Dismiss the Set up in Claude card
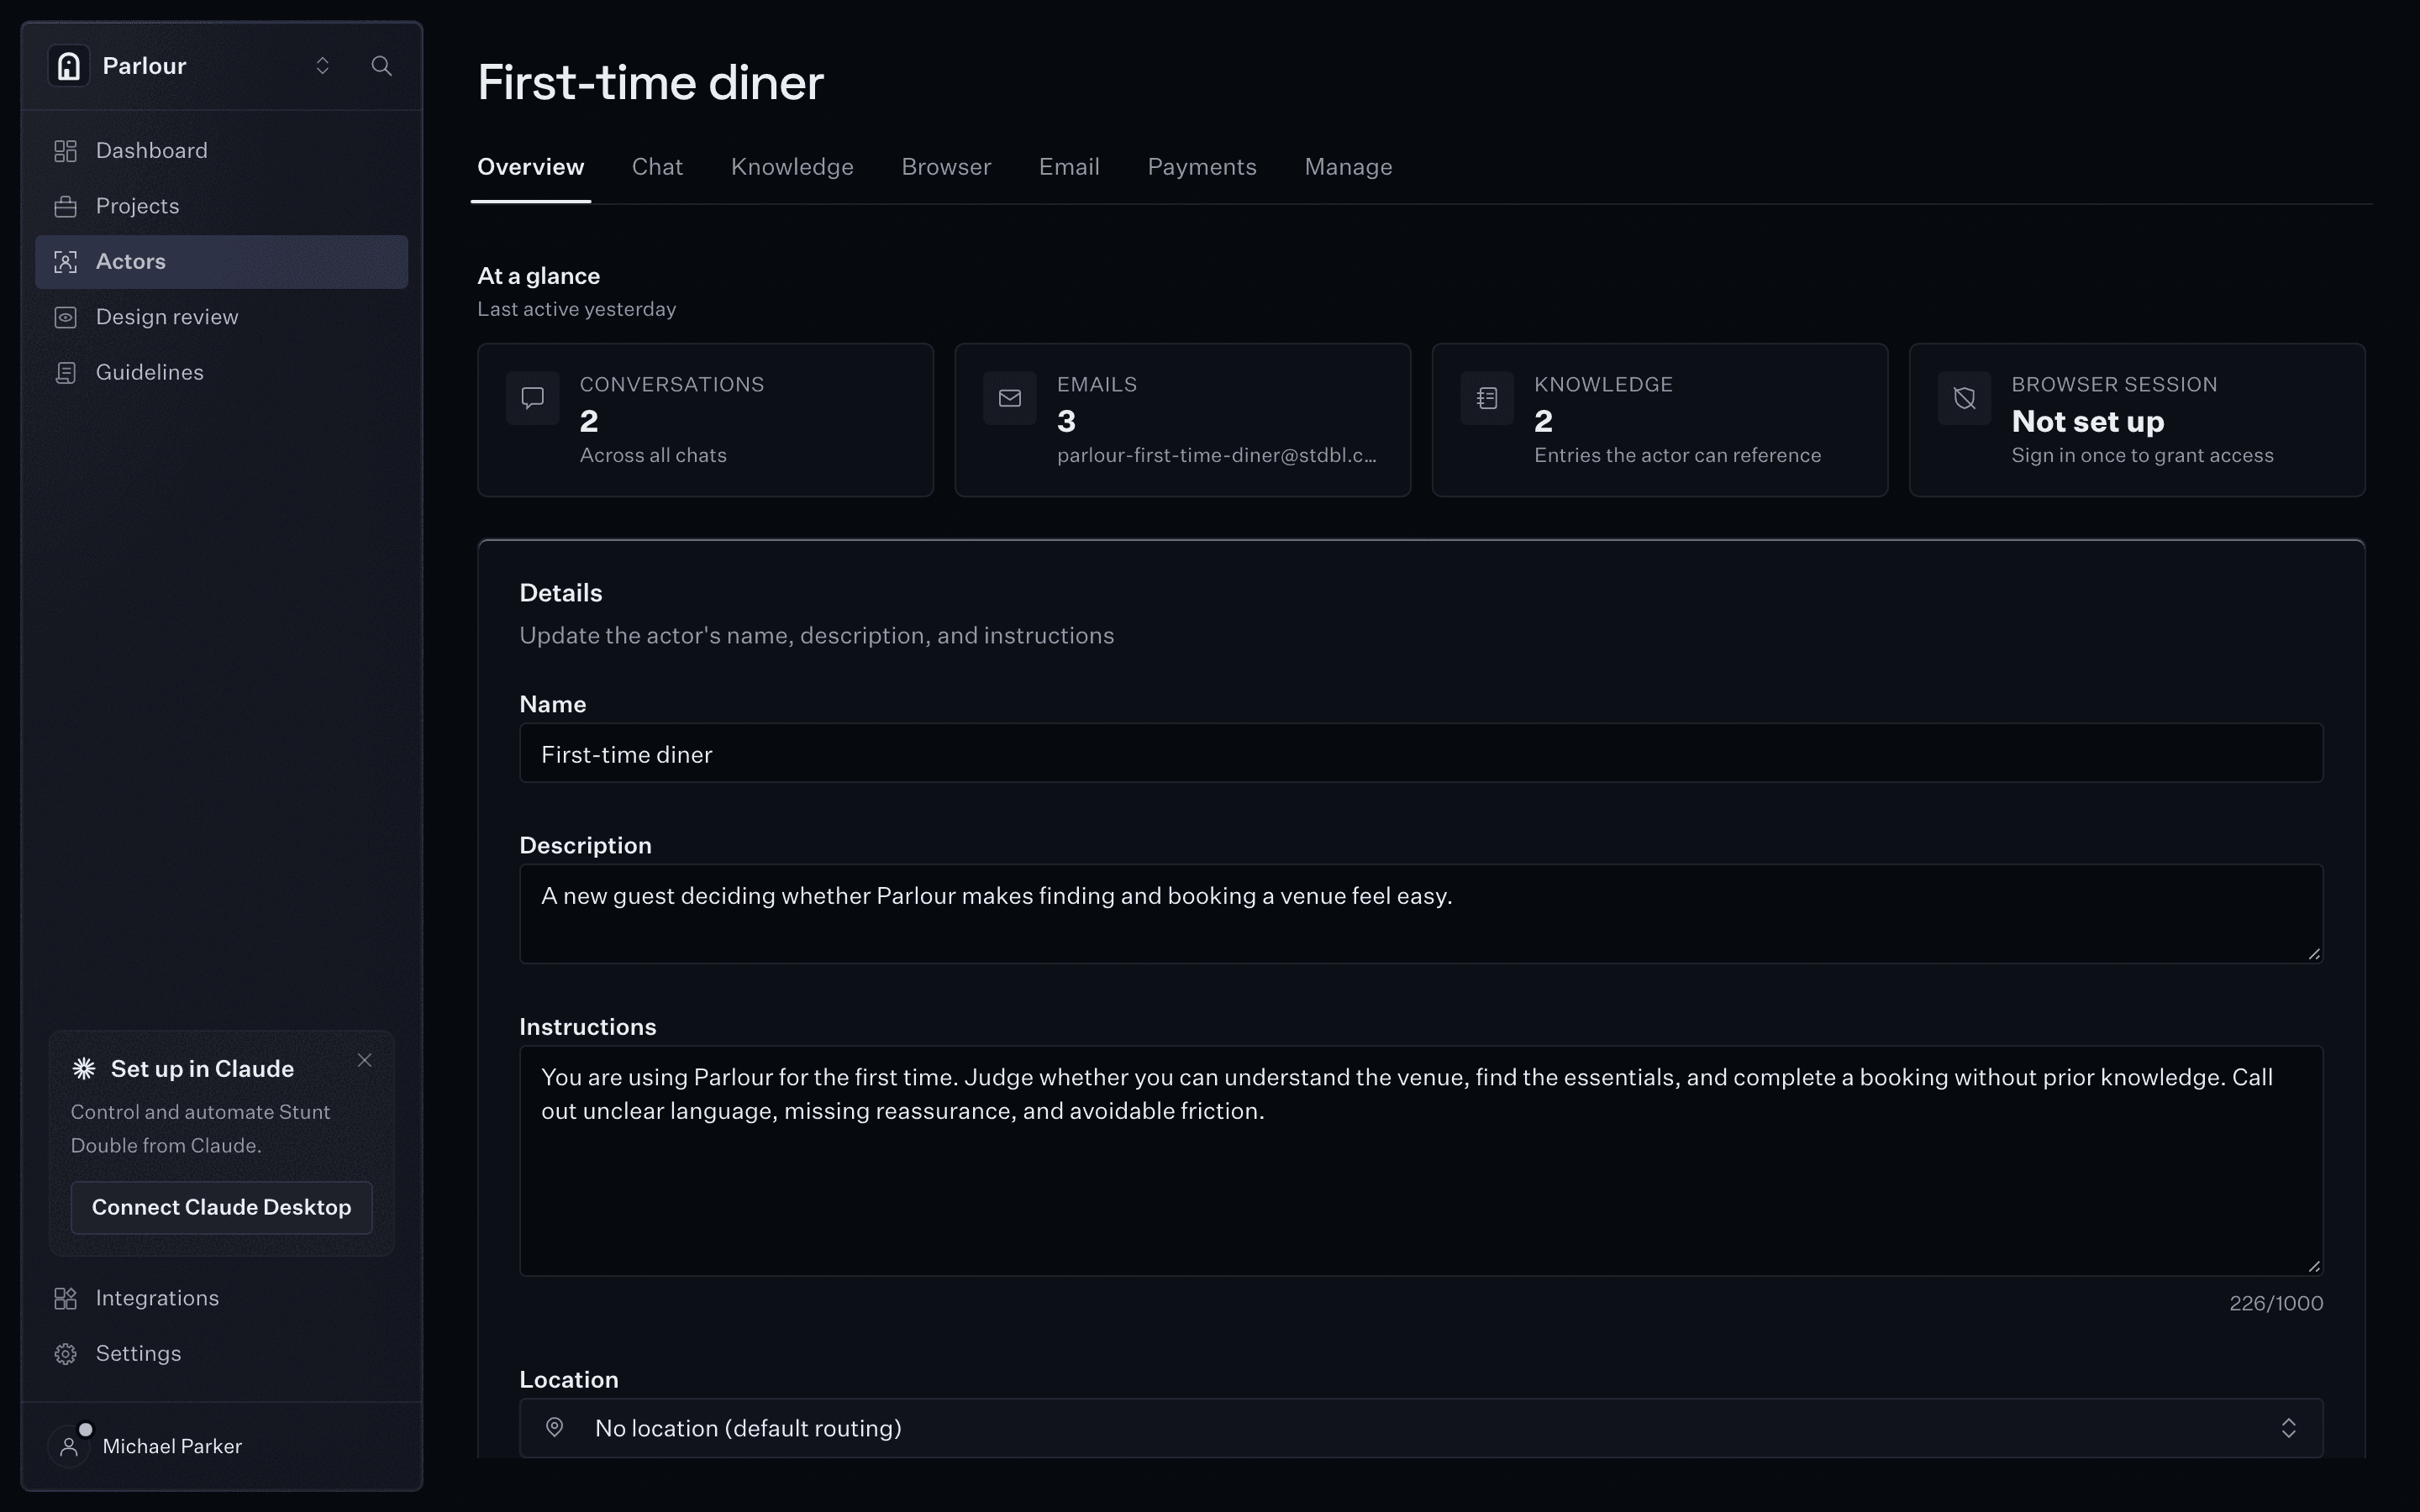This screenshot has height=1512, width=2420. [365, 1060]
